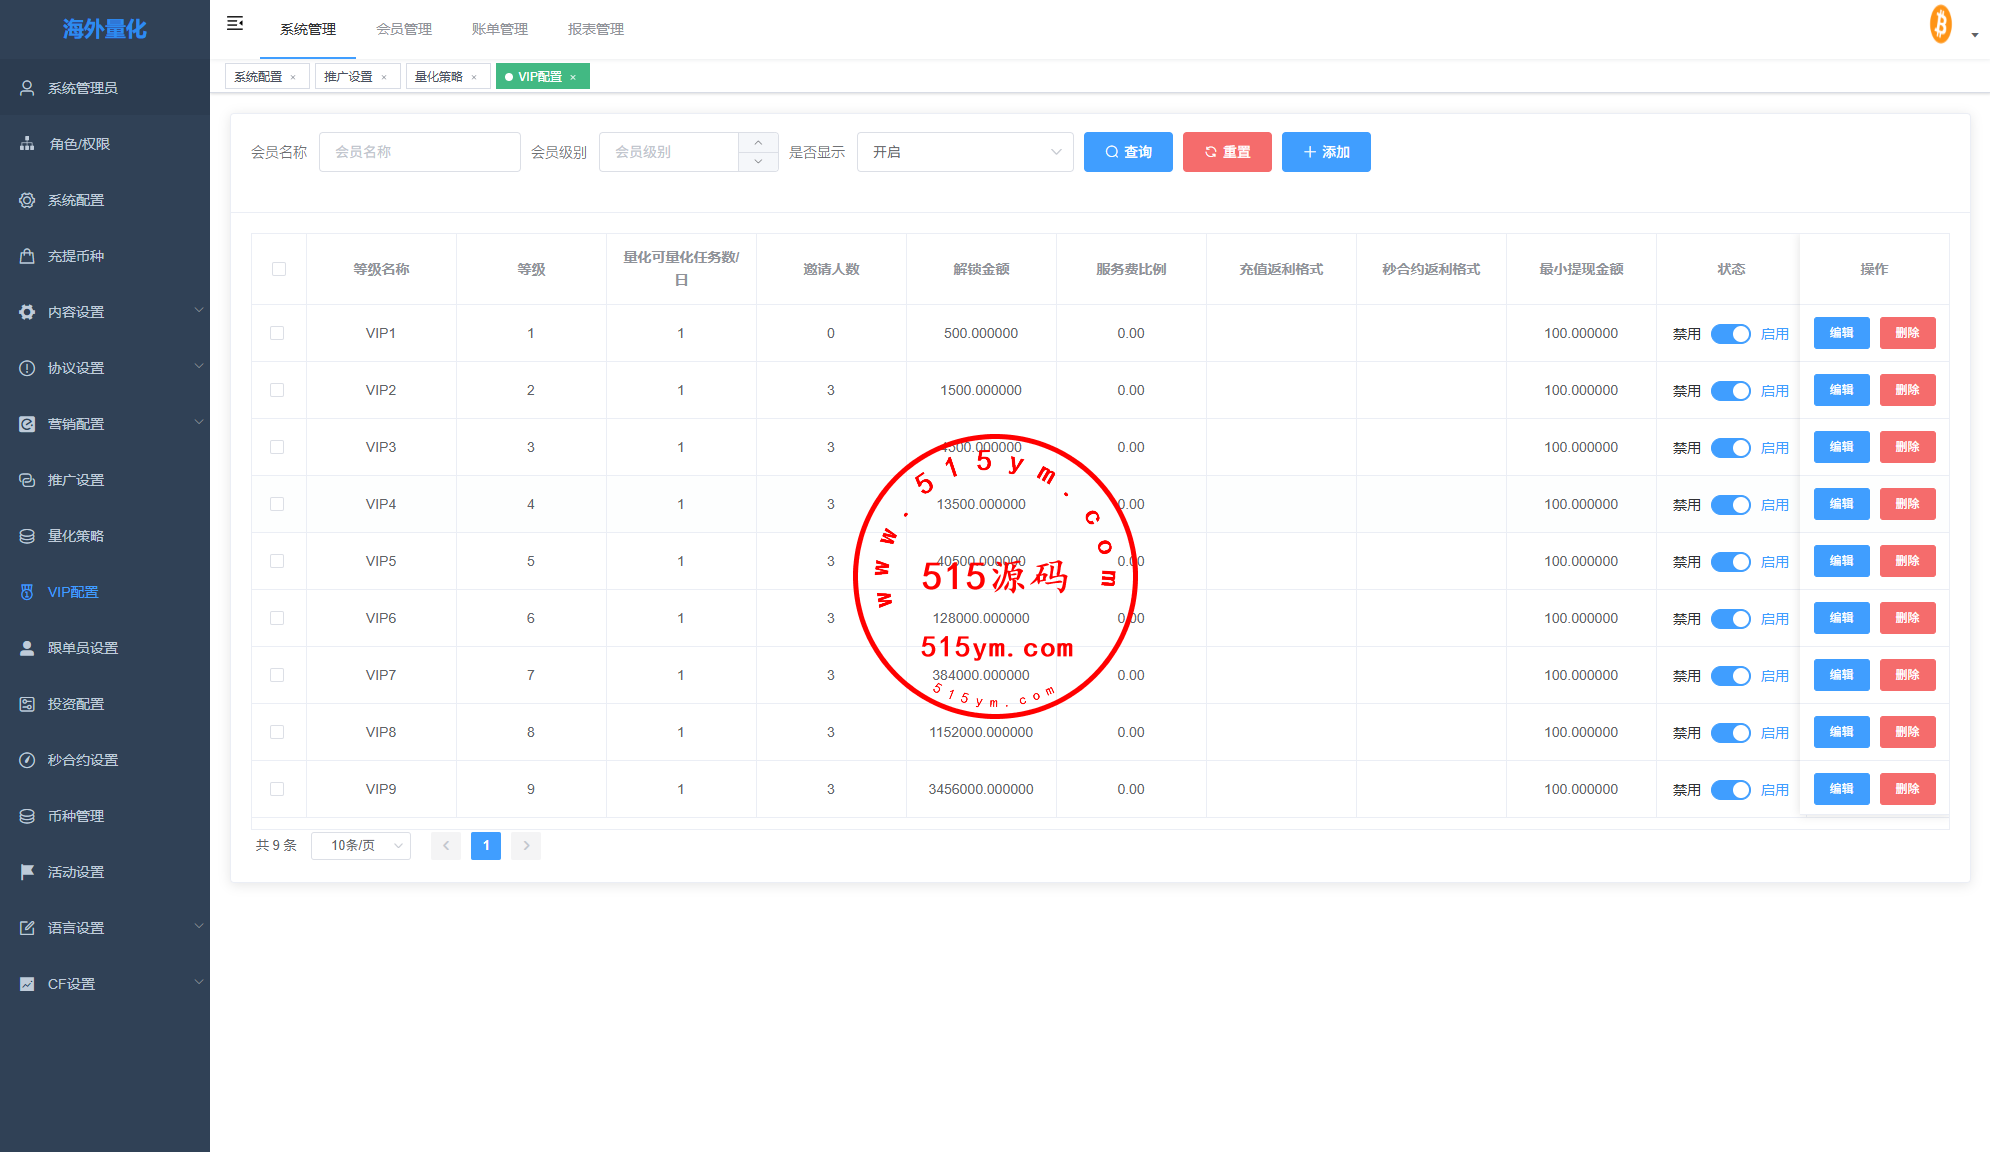
Task: Click the 活动设置 flag icon
Action: pos(27,872)
